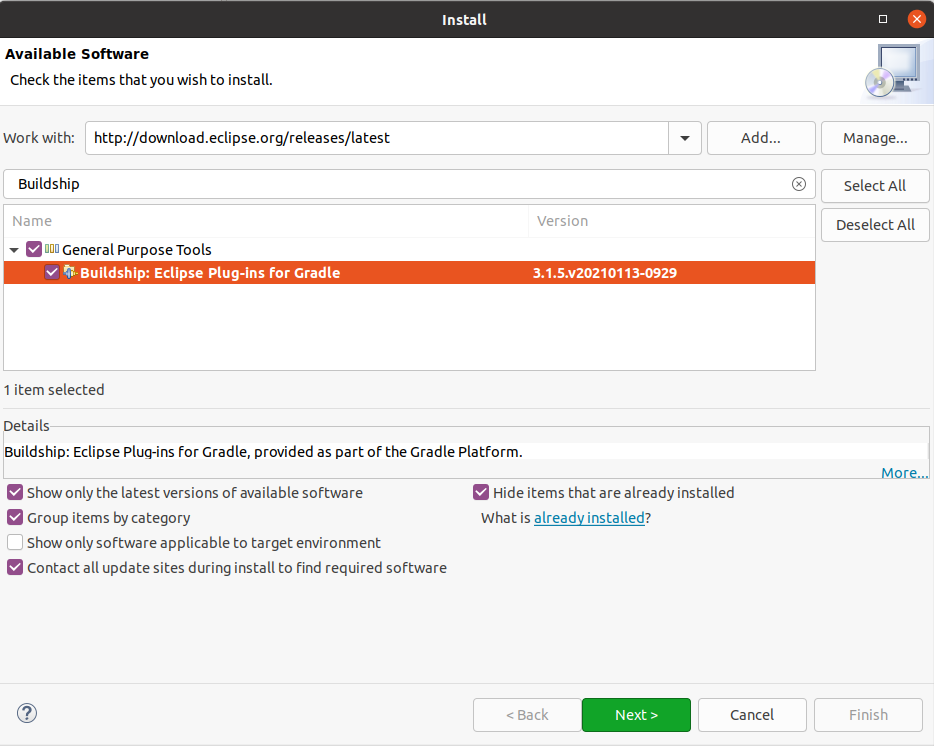Uncheck the General Purpose Tools category
Image resolution: width=934 pixels, height=746 pixels.
(33, 250)
